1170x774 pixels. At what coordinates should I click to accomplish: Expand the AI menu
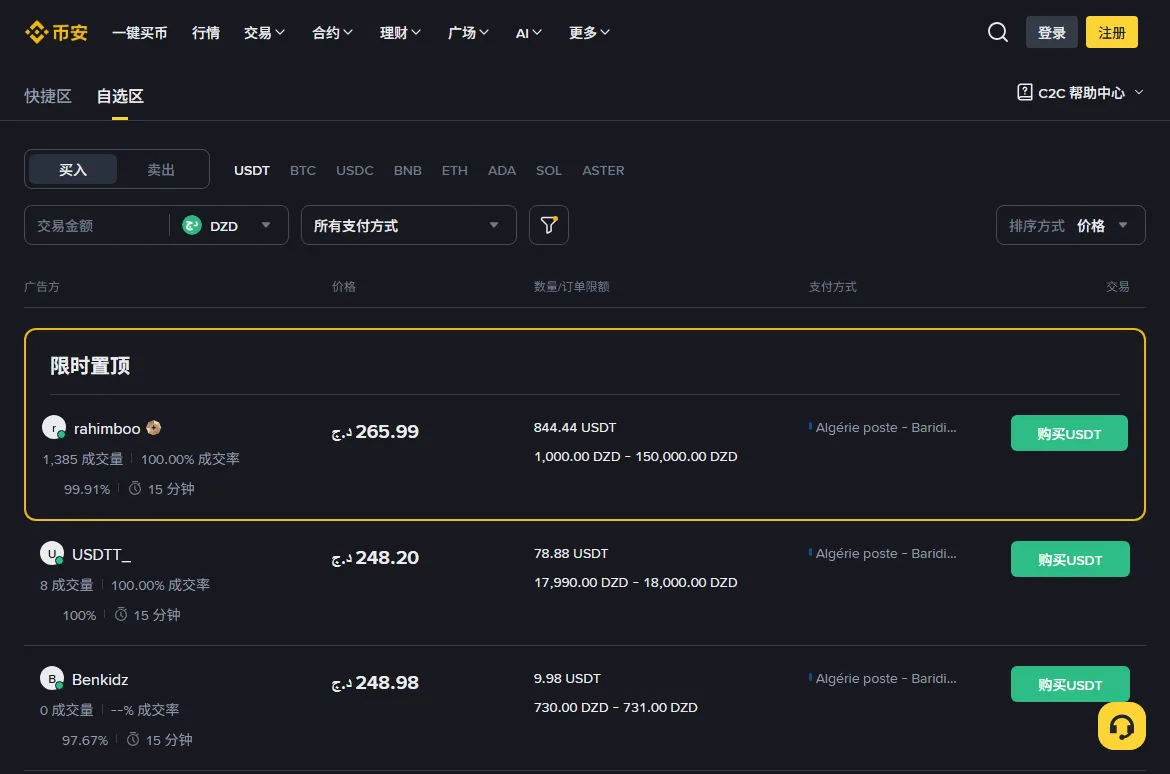[528, 33]
